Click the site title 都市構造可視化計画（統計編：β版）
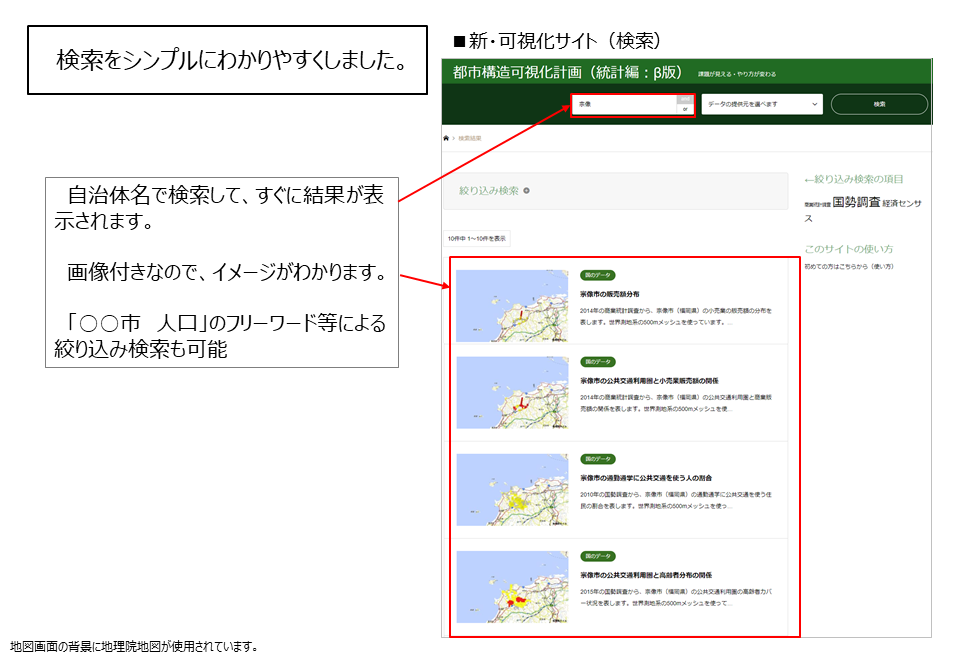The height and width of the screenshot is (660, 960). pos(567,73)
